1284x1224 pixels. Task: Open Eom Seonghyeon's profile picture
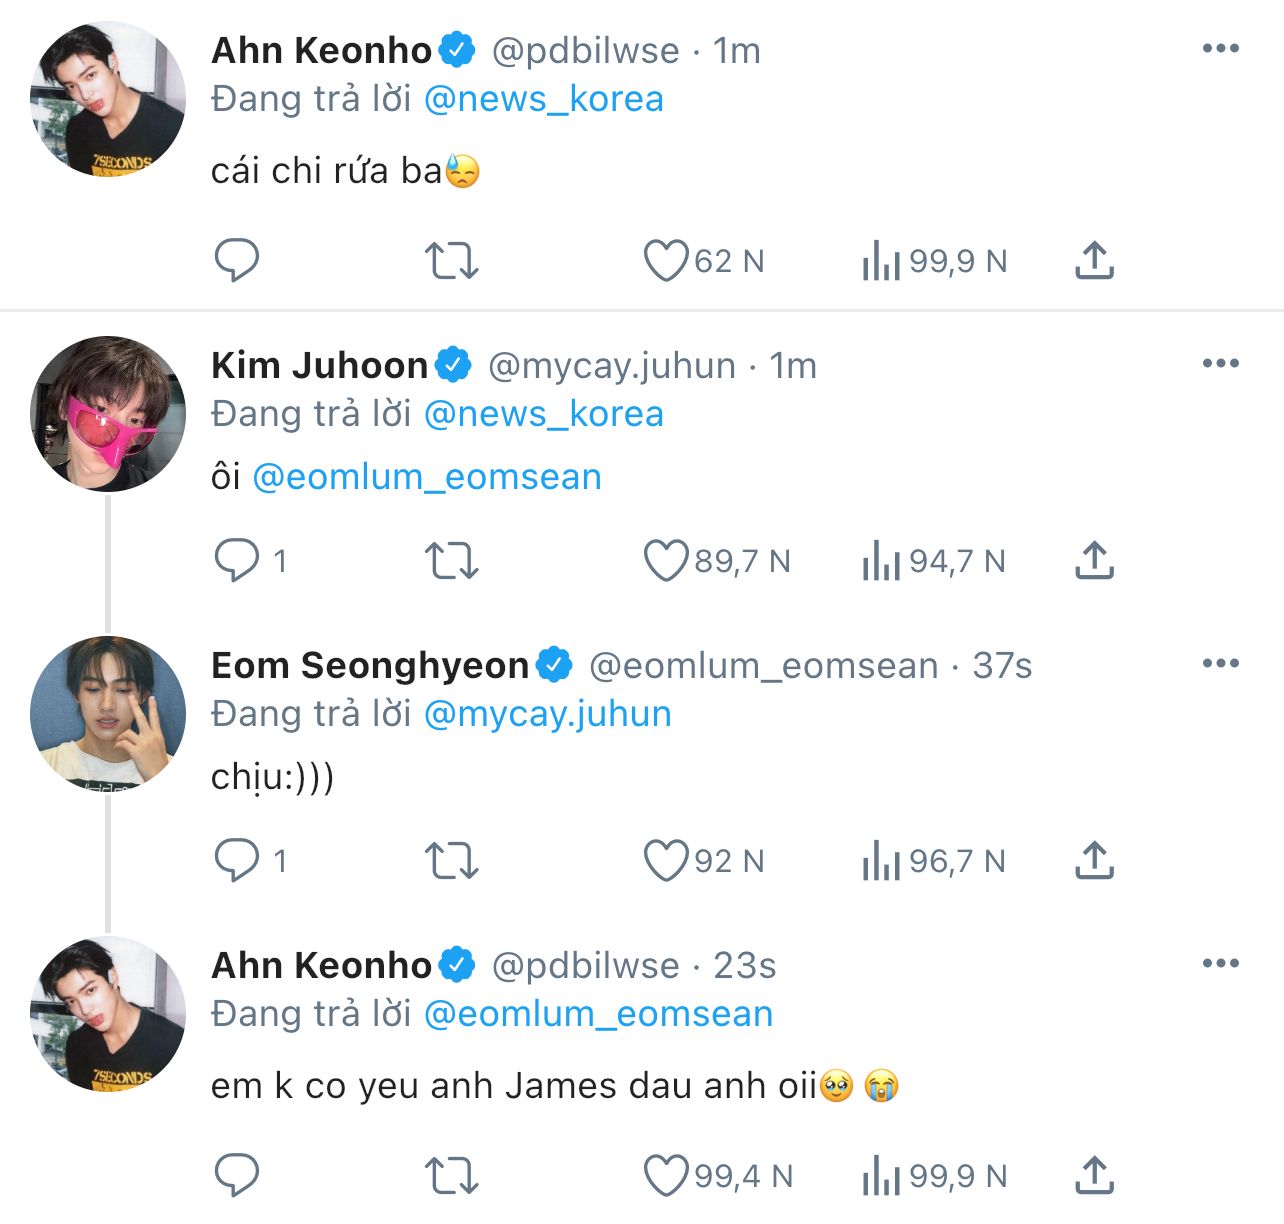(x=108, y=714)
